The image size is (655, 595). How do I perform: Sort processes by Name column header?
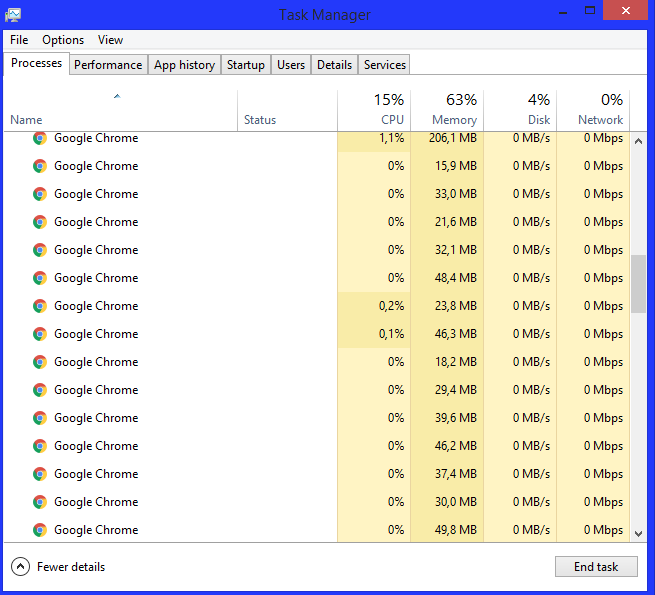[x=120, y=111]
